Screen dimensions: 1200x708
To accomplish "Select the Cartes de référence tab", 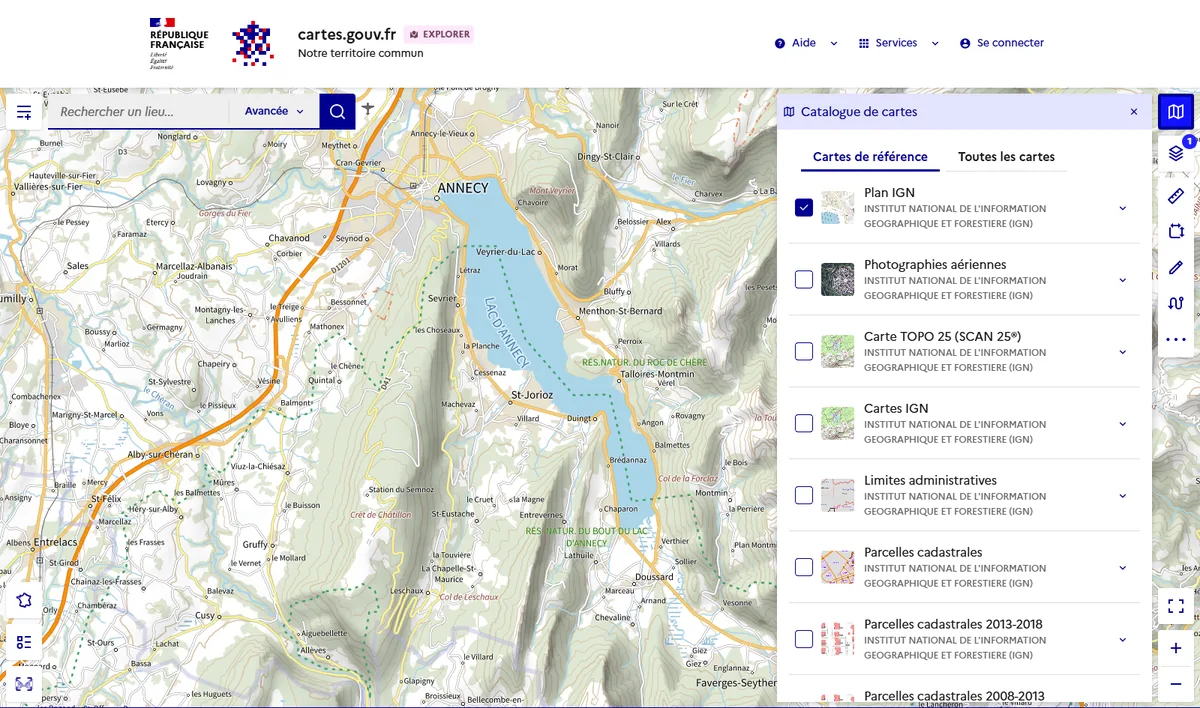I will pyautogui.click(x=870, y=157).
